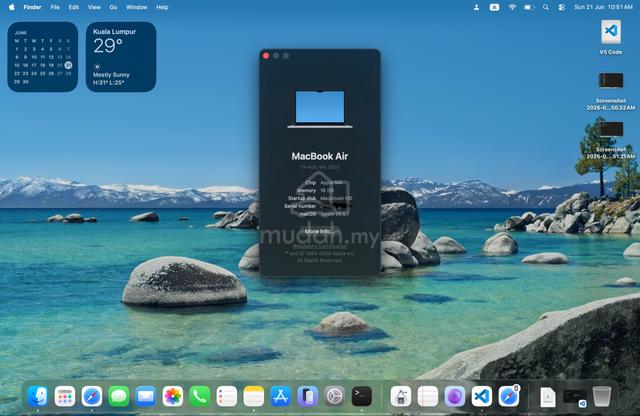Open the Kuala Lumpur weather widget

click(121, 57)
